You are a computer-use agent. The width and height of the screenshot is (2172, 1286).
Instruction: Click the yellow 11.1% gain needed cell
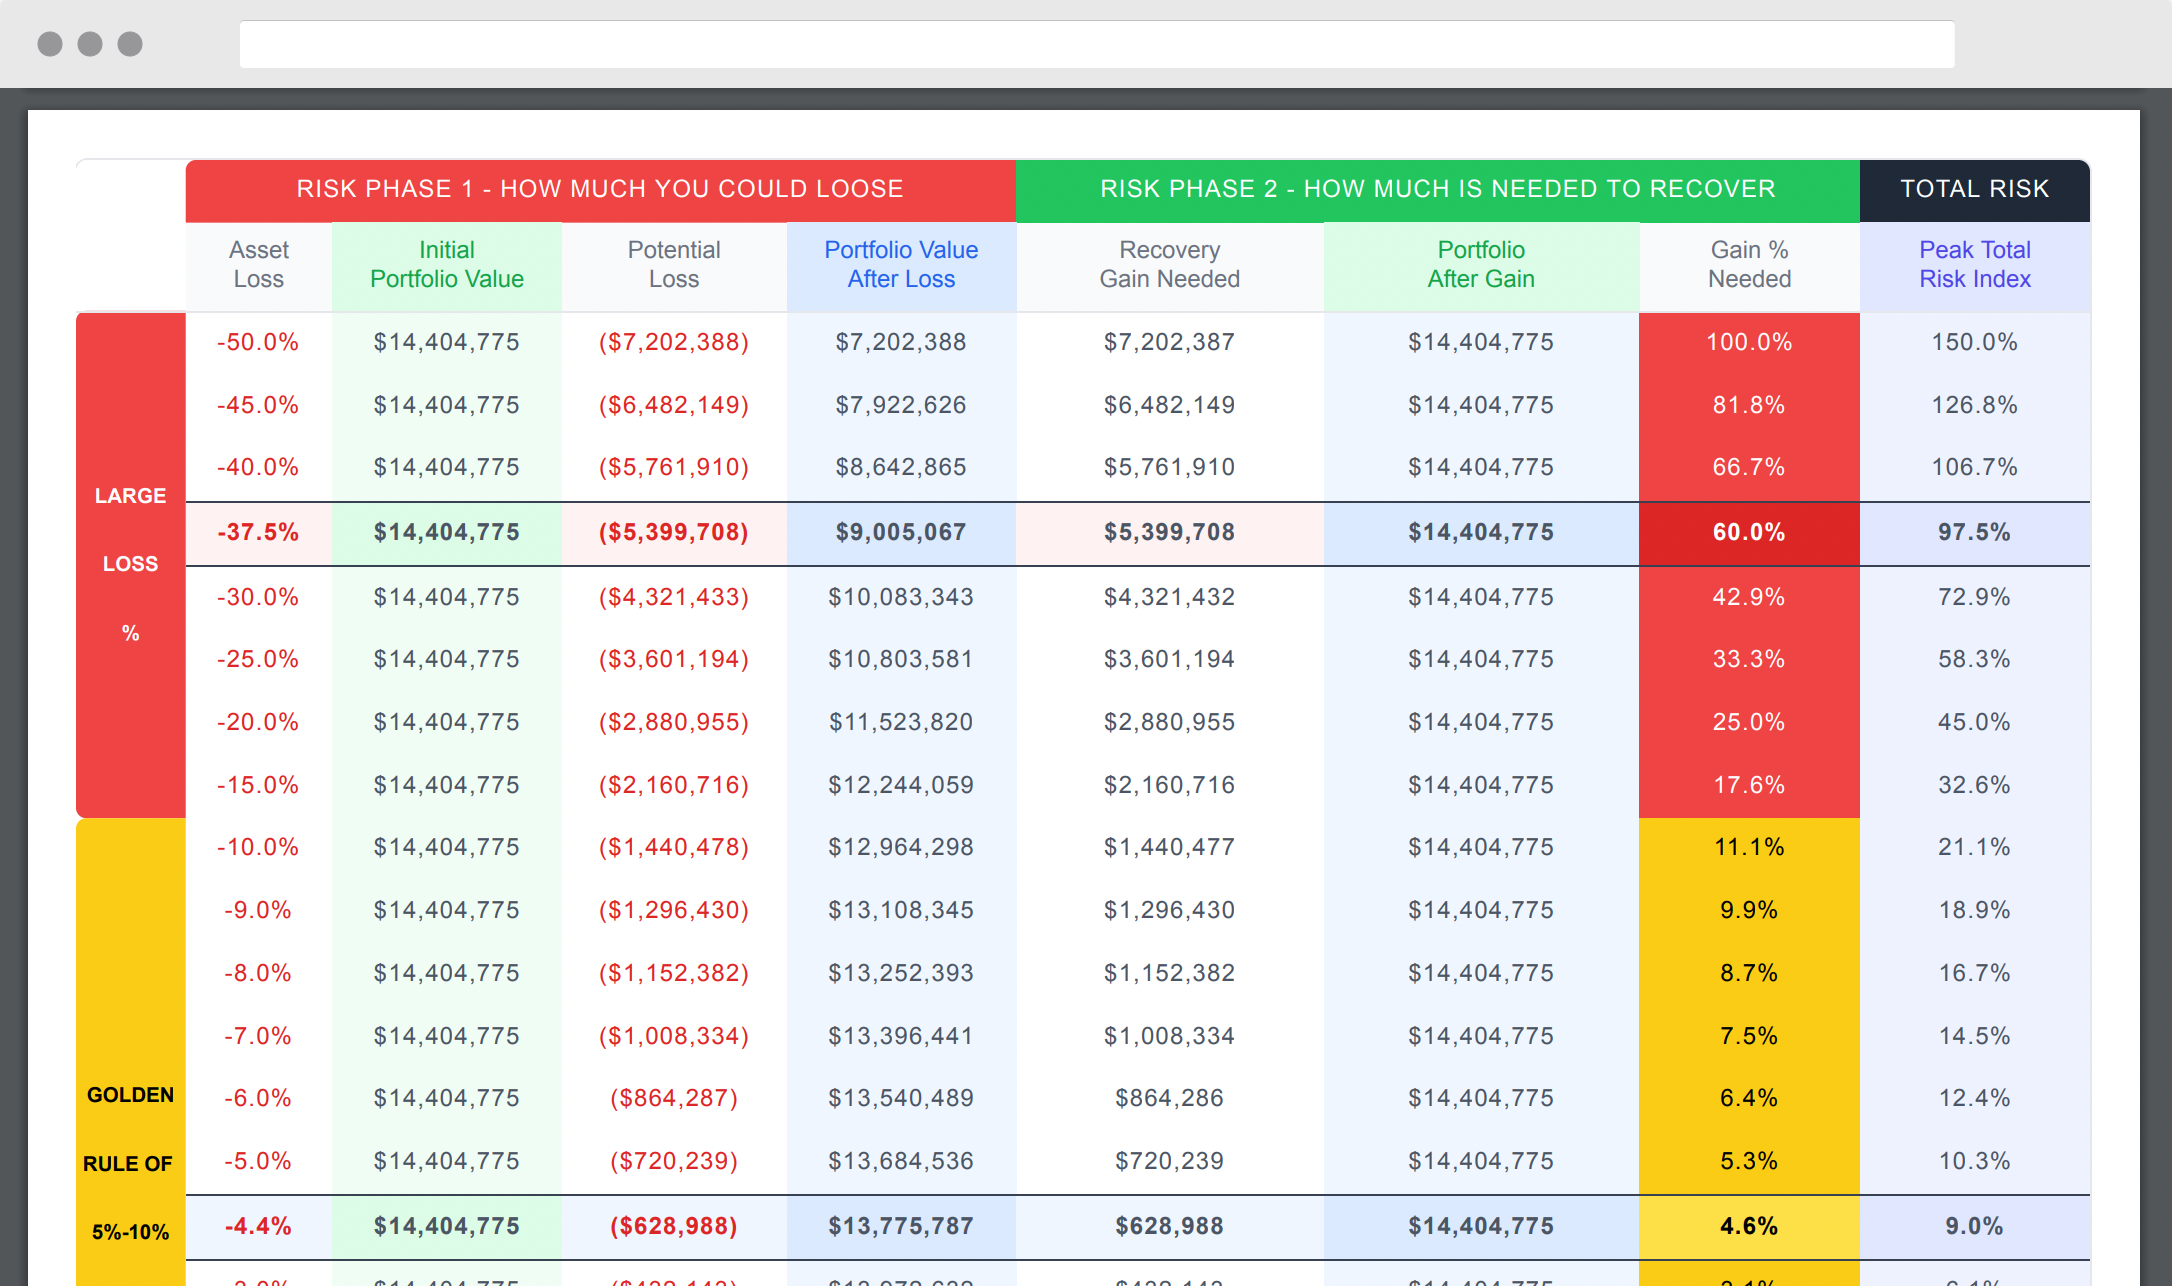point(1749,847)
